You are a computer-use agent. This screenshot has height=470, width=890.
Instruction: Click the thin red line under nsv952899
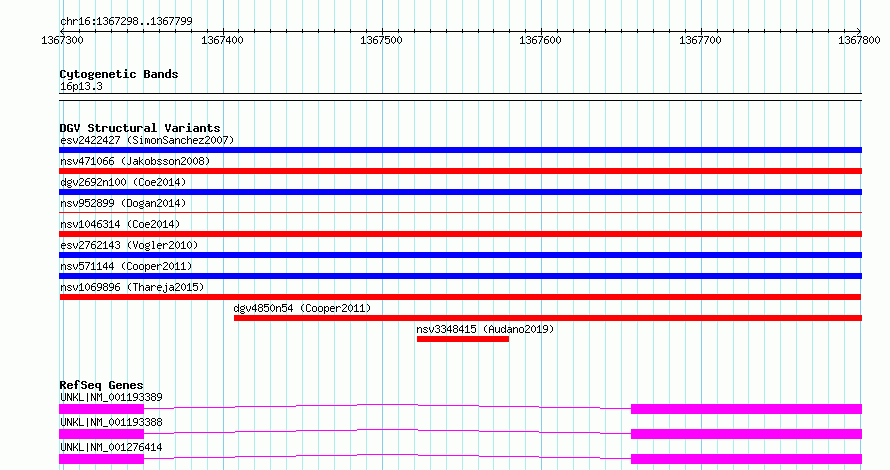coord(460,212)
